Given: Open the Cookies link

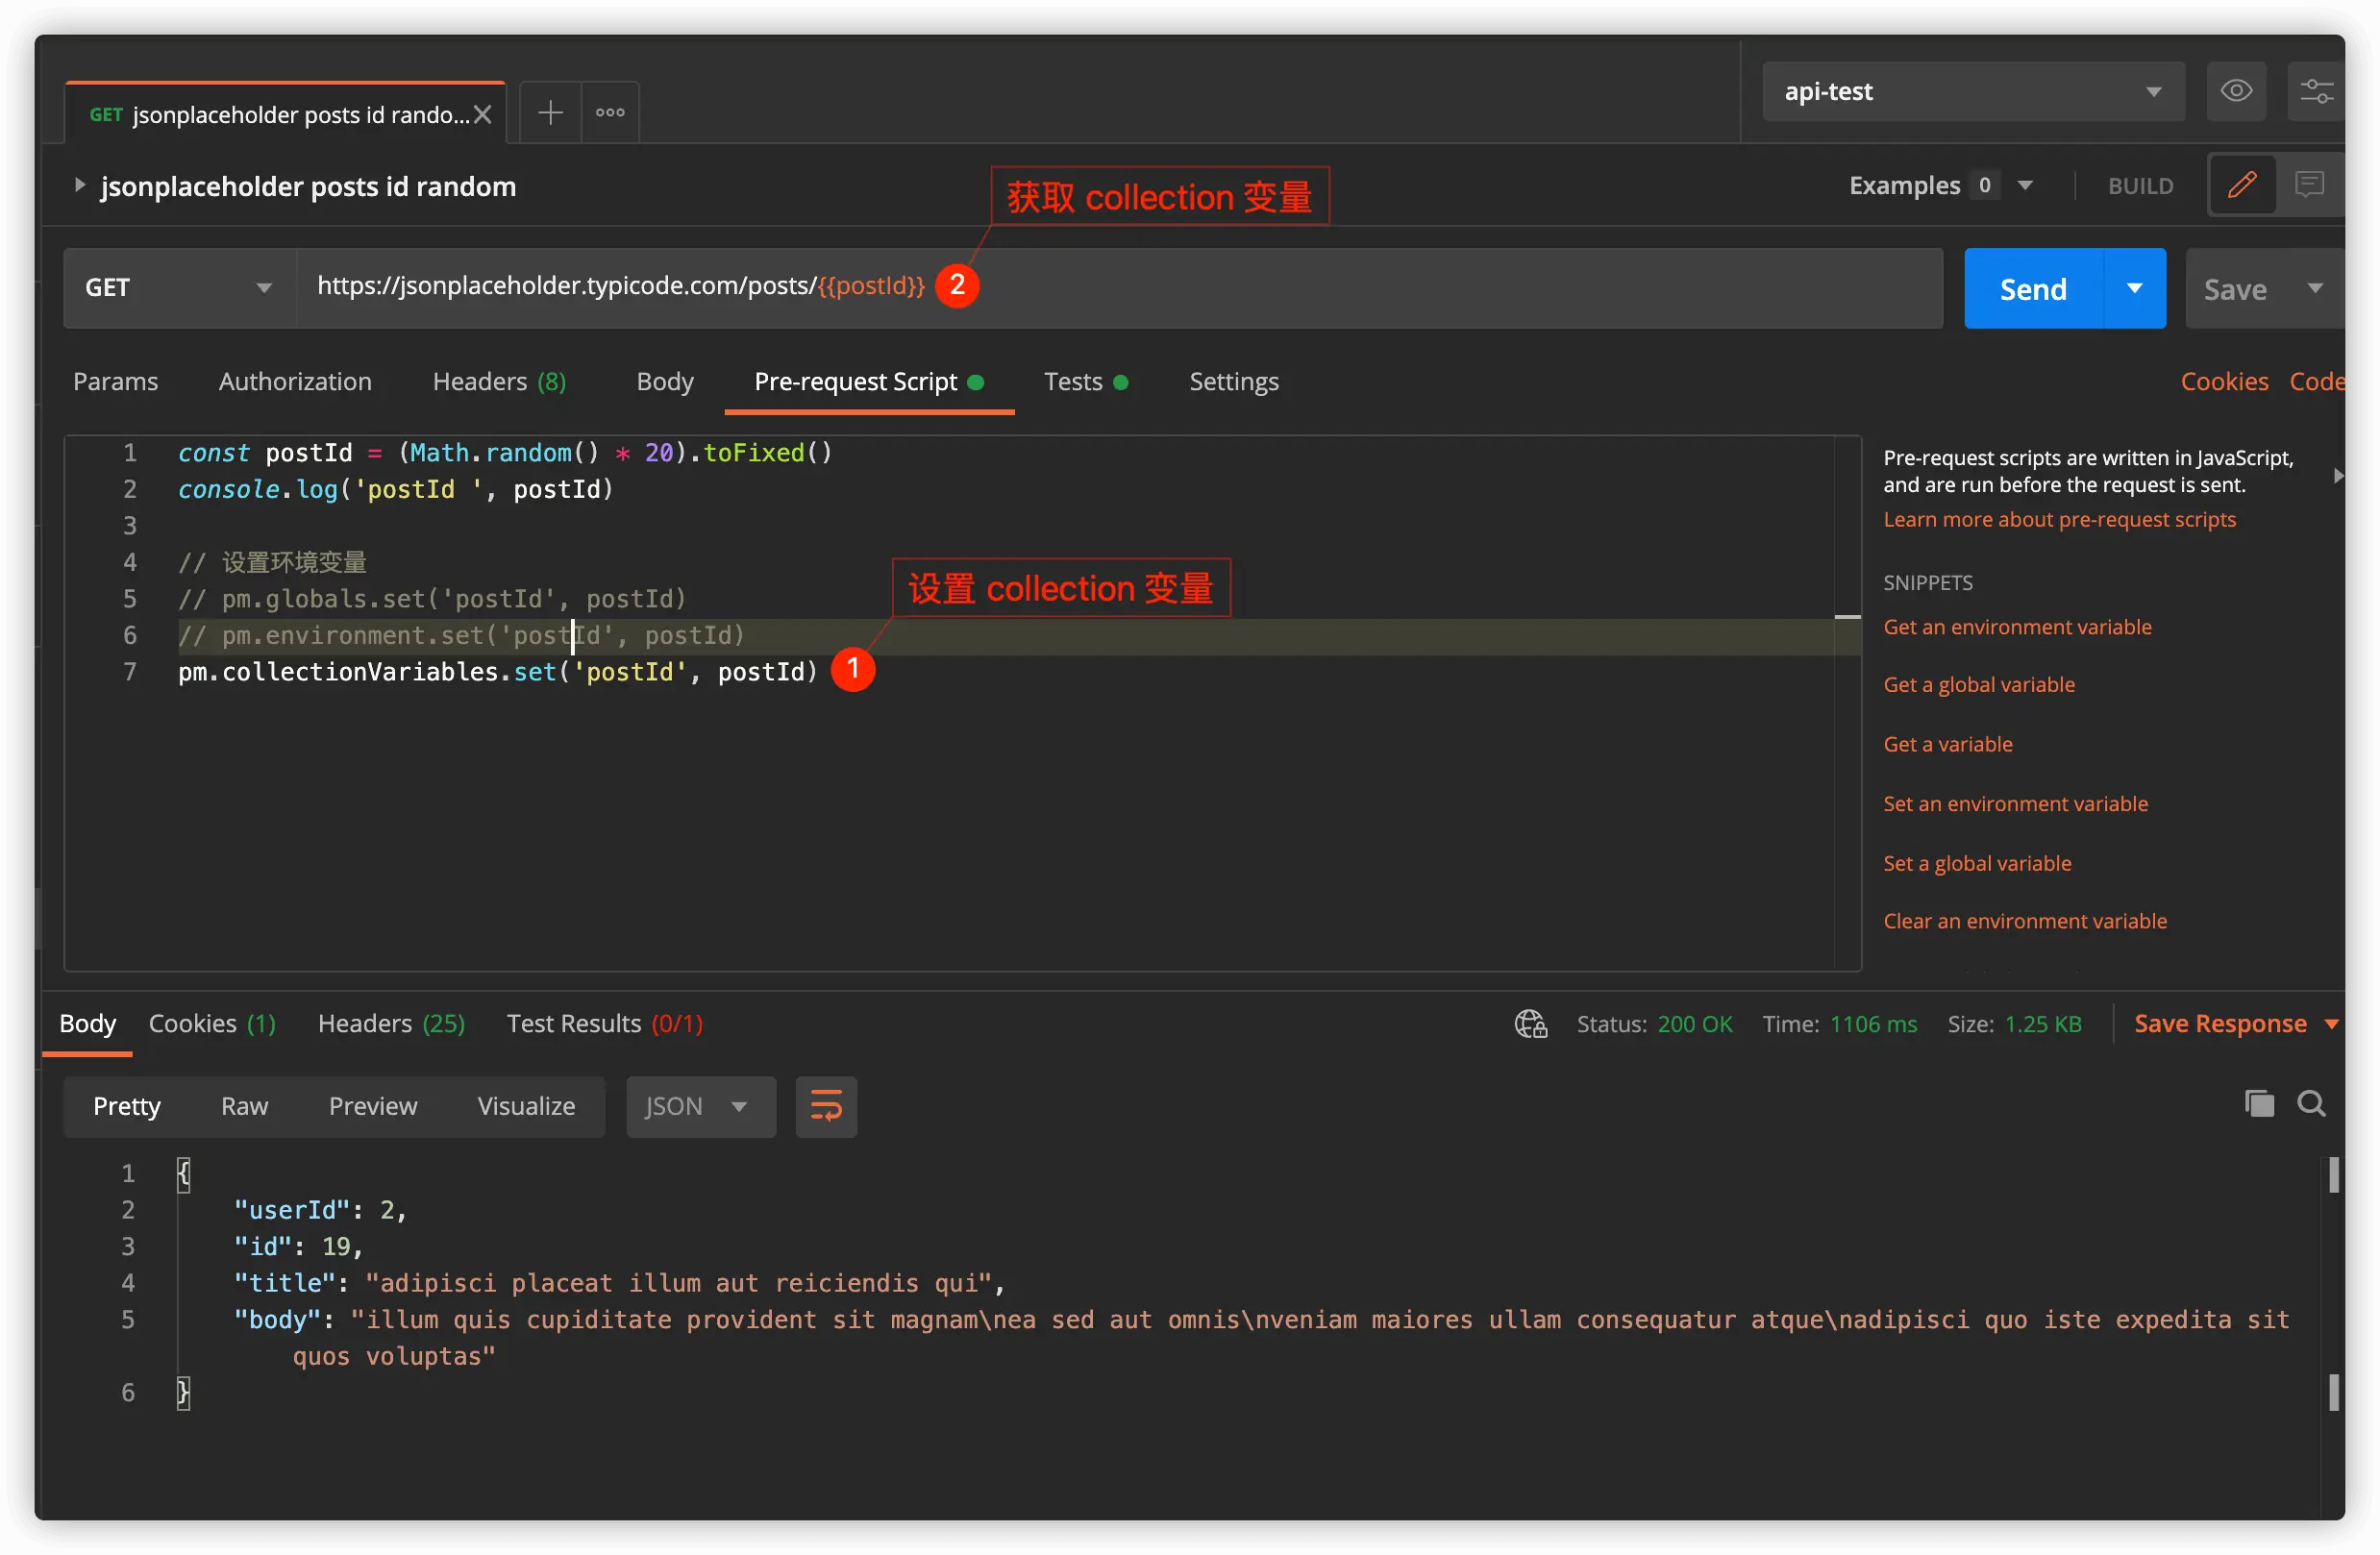Looking at the screenshot, I should tap(2224, 381).
